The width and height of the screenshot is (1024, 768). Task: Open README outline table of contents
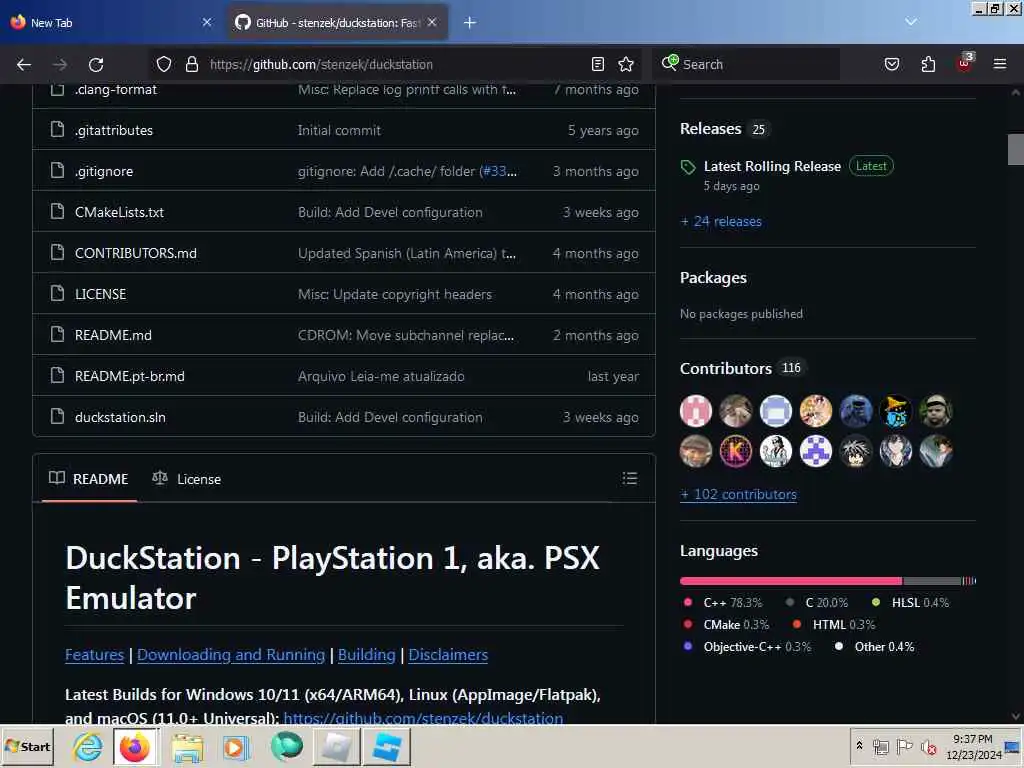pyautogui.click(x=630, y=478)
